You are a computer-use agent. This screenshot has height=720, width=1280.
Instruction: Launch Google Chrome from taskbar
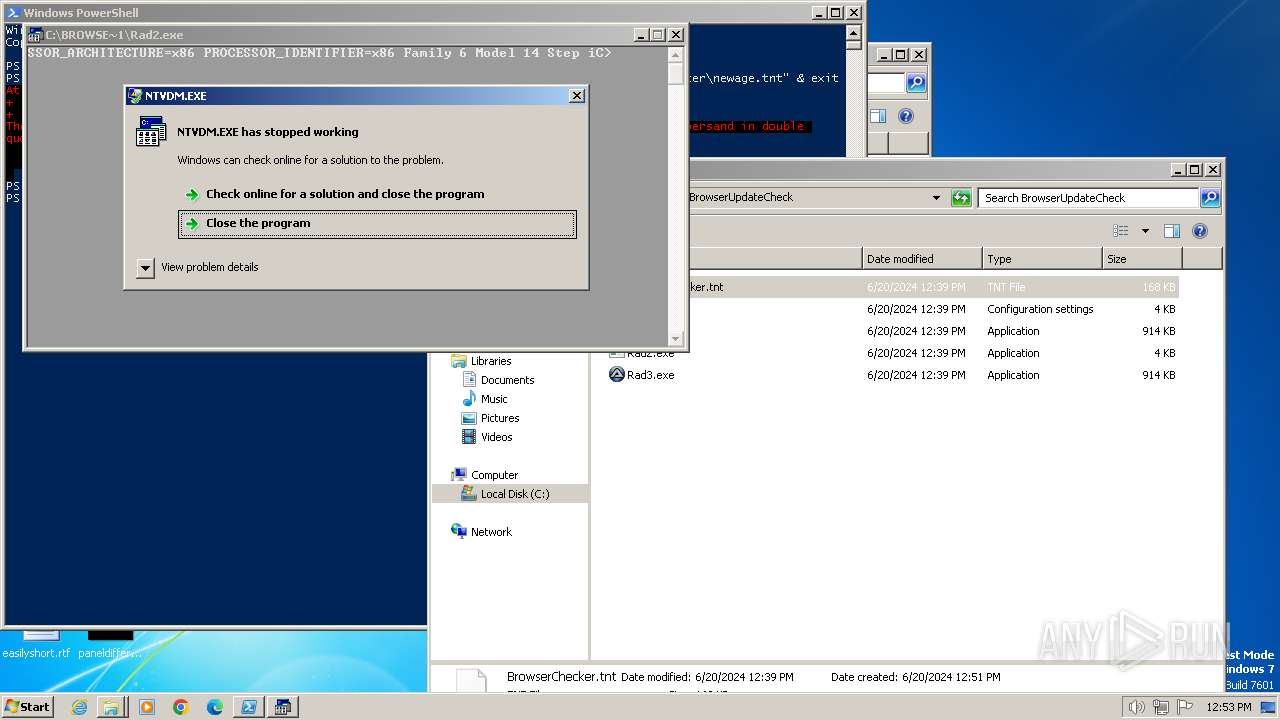click(181, 707)
